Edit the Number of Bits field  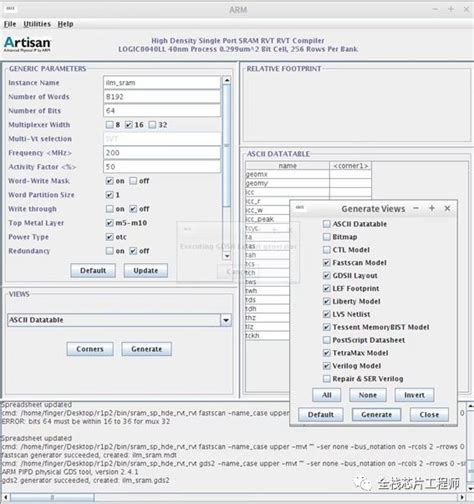pos(162,111)
